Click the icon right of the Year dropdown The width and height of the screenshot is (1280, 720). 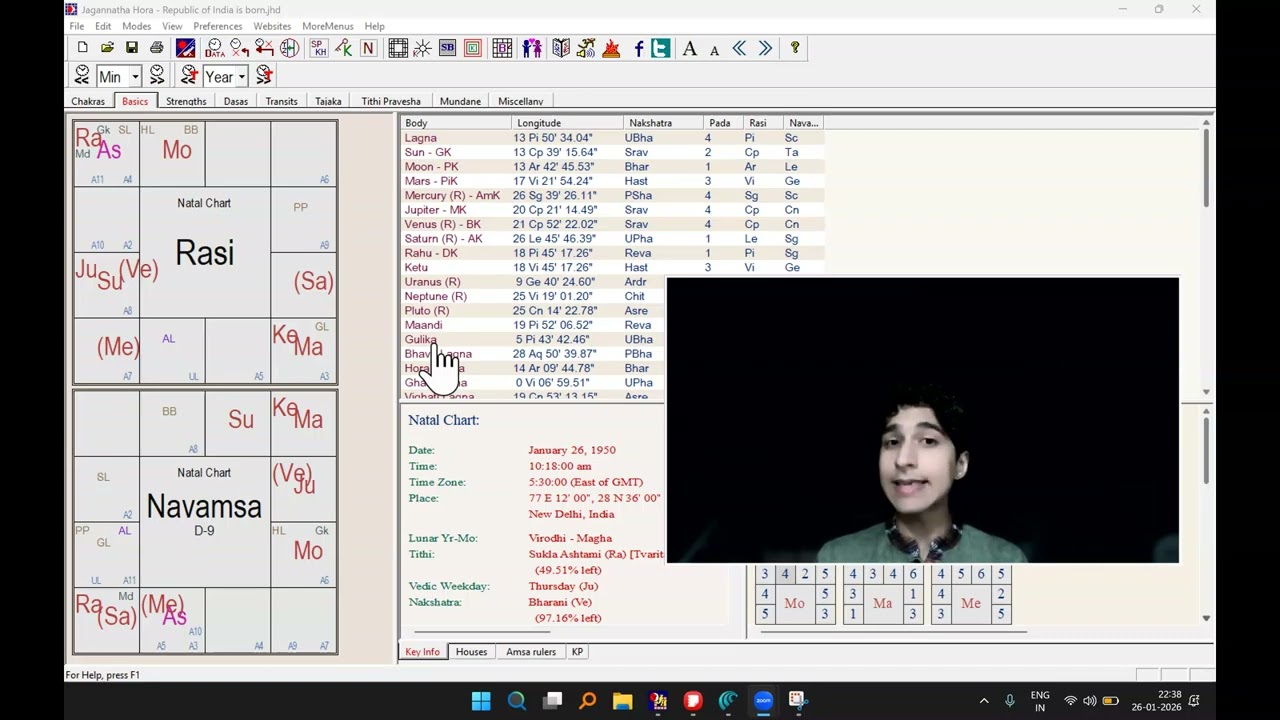[x=264, y=76]
